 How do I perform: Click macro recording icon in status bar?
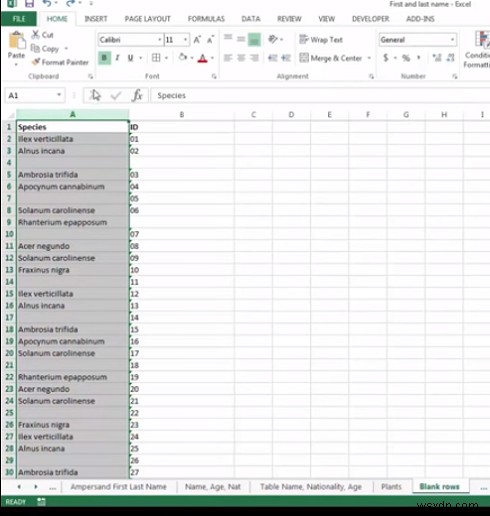(x=41, y=501)
